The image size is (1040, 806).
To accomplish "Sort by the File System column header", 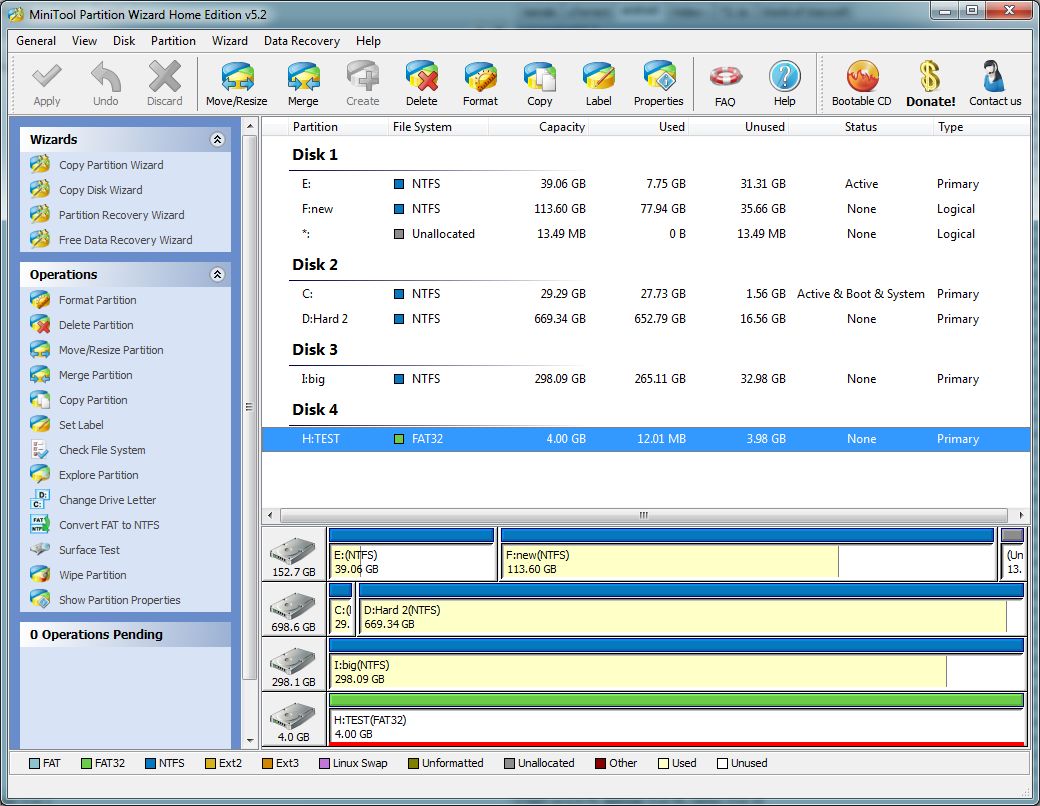I will [438, 127].
